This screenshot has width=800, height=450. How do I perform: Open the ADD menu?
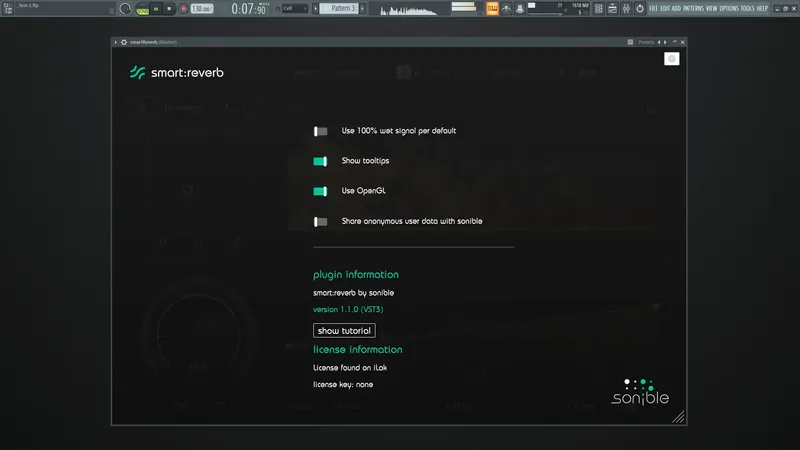676,9
